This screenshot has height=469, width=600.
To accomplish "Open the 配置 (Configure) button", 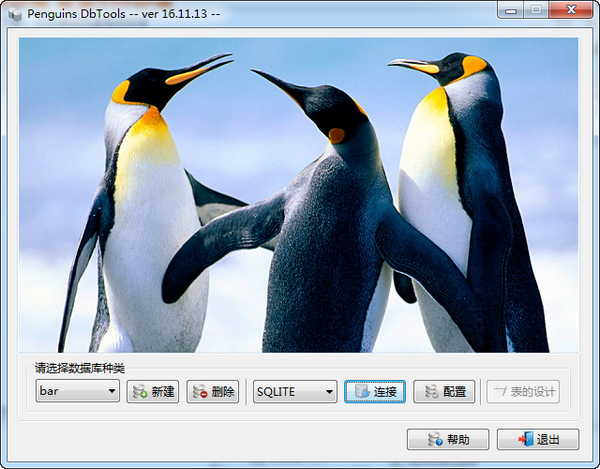I will tap(444, 391).
